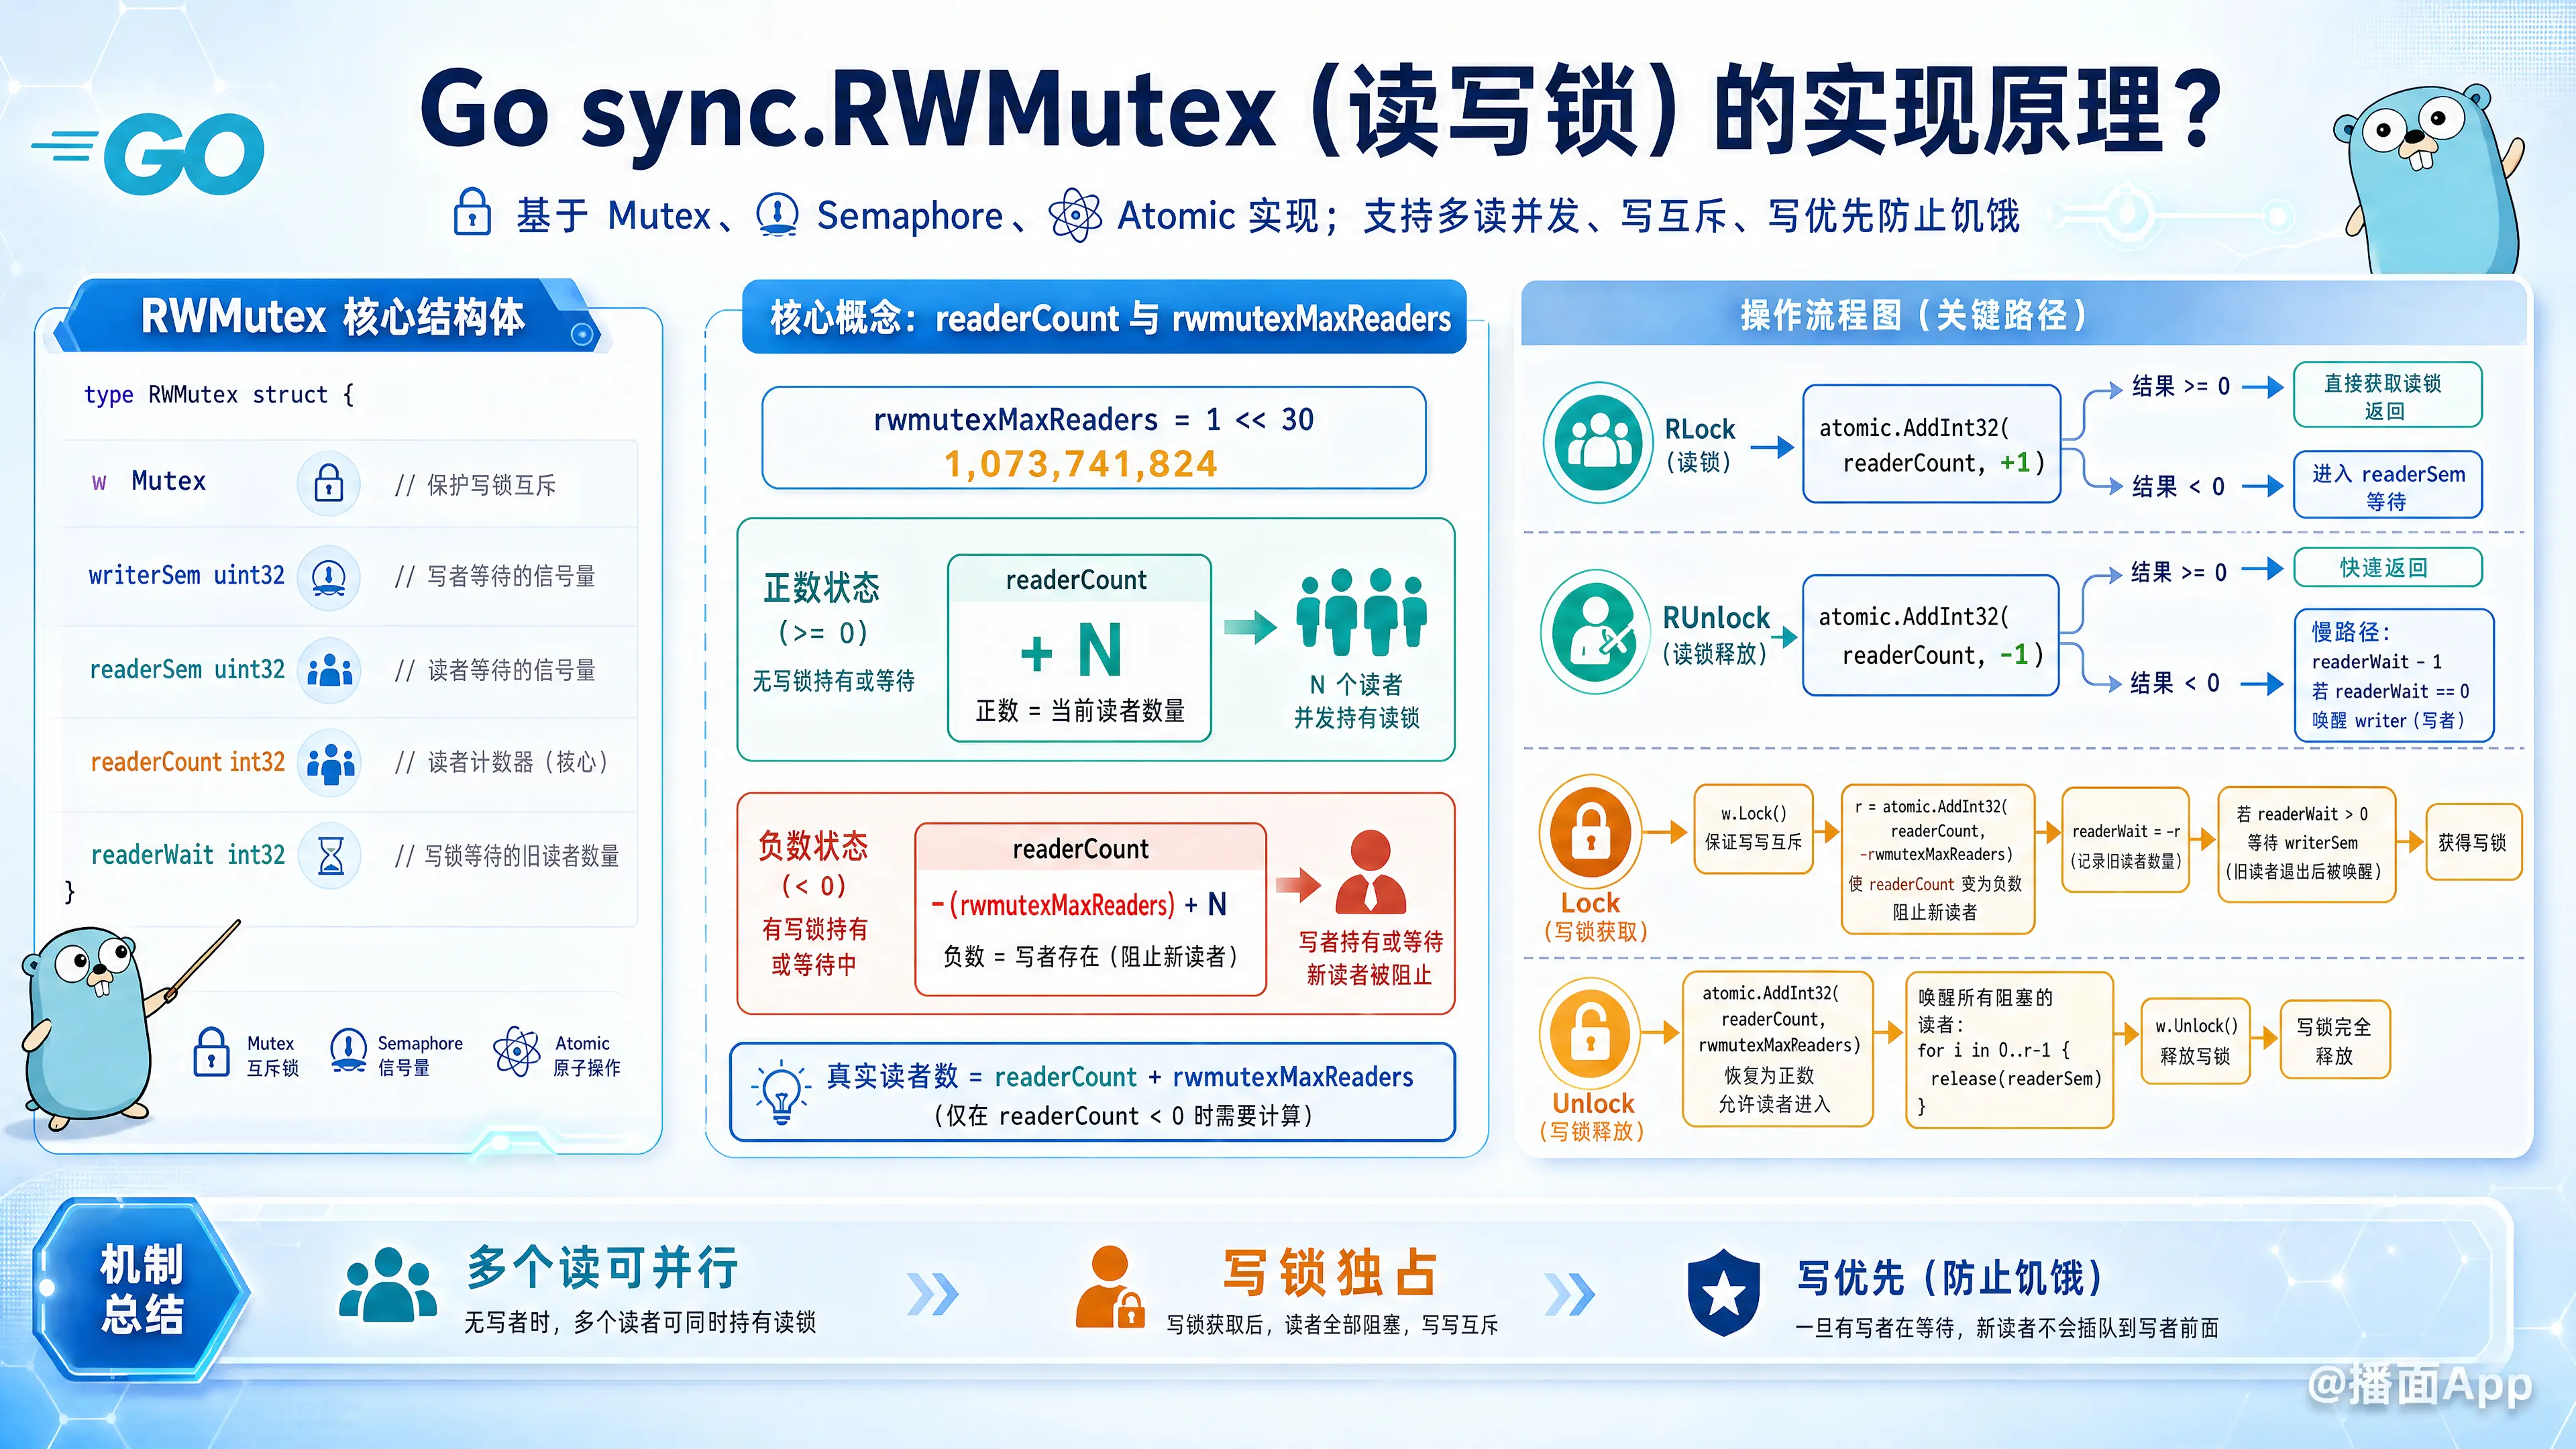Click the green N 个读者 people icon
This screenshot has height=1449, width=2576.
click(1360, 612)
